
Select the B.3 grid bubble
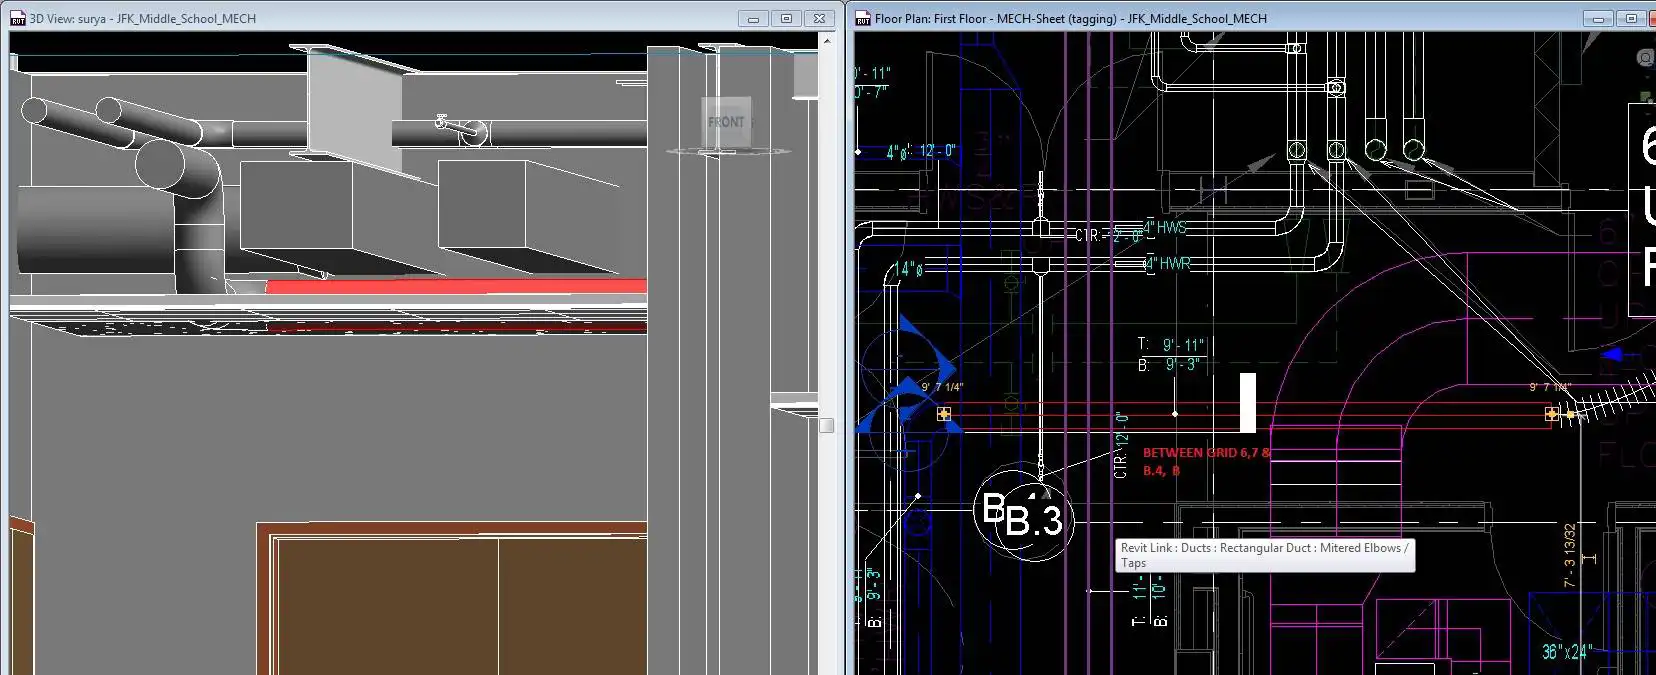(1035, 521)
